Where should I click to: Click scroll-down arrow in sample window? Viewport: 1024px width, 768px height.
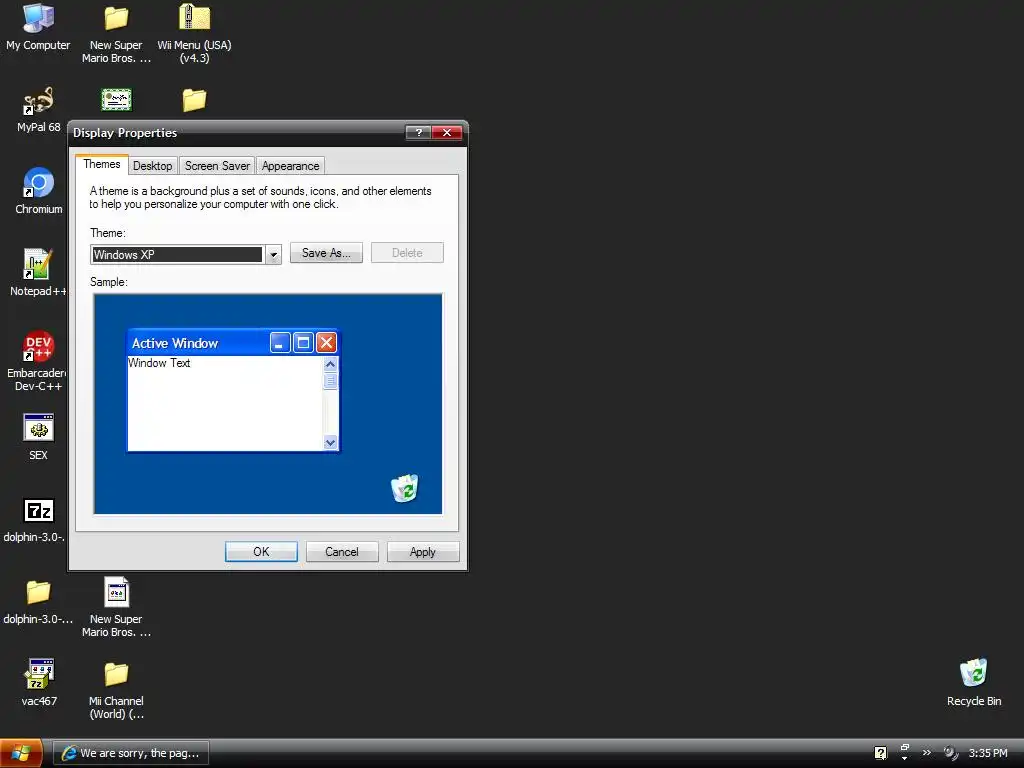pyautogui.click(x=330, y=442)
